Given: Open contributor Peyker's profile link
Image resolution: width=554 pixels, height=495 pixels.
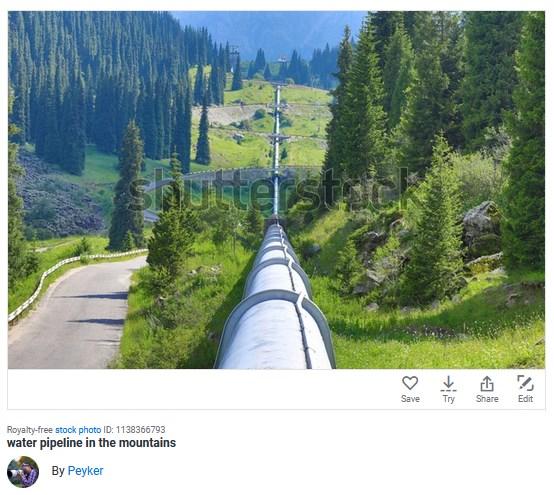Looking at the screenshot, I should point(86,471).
